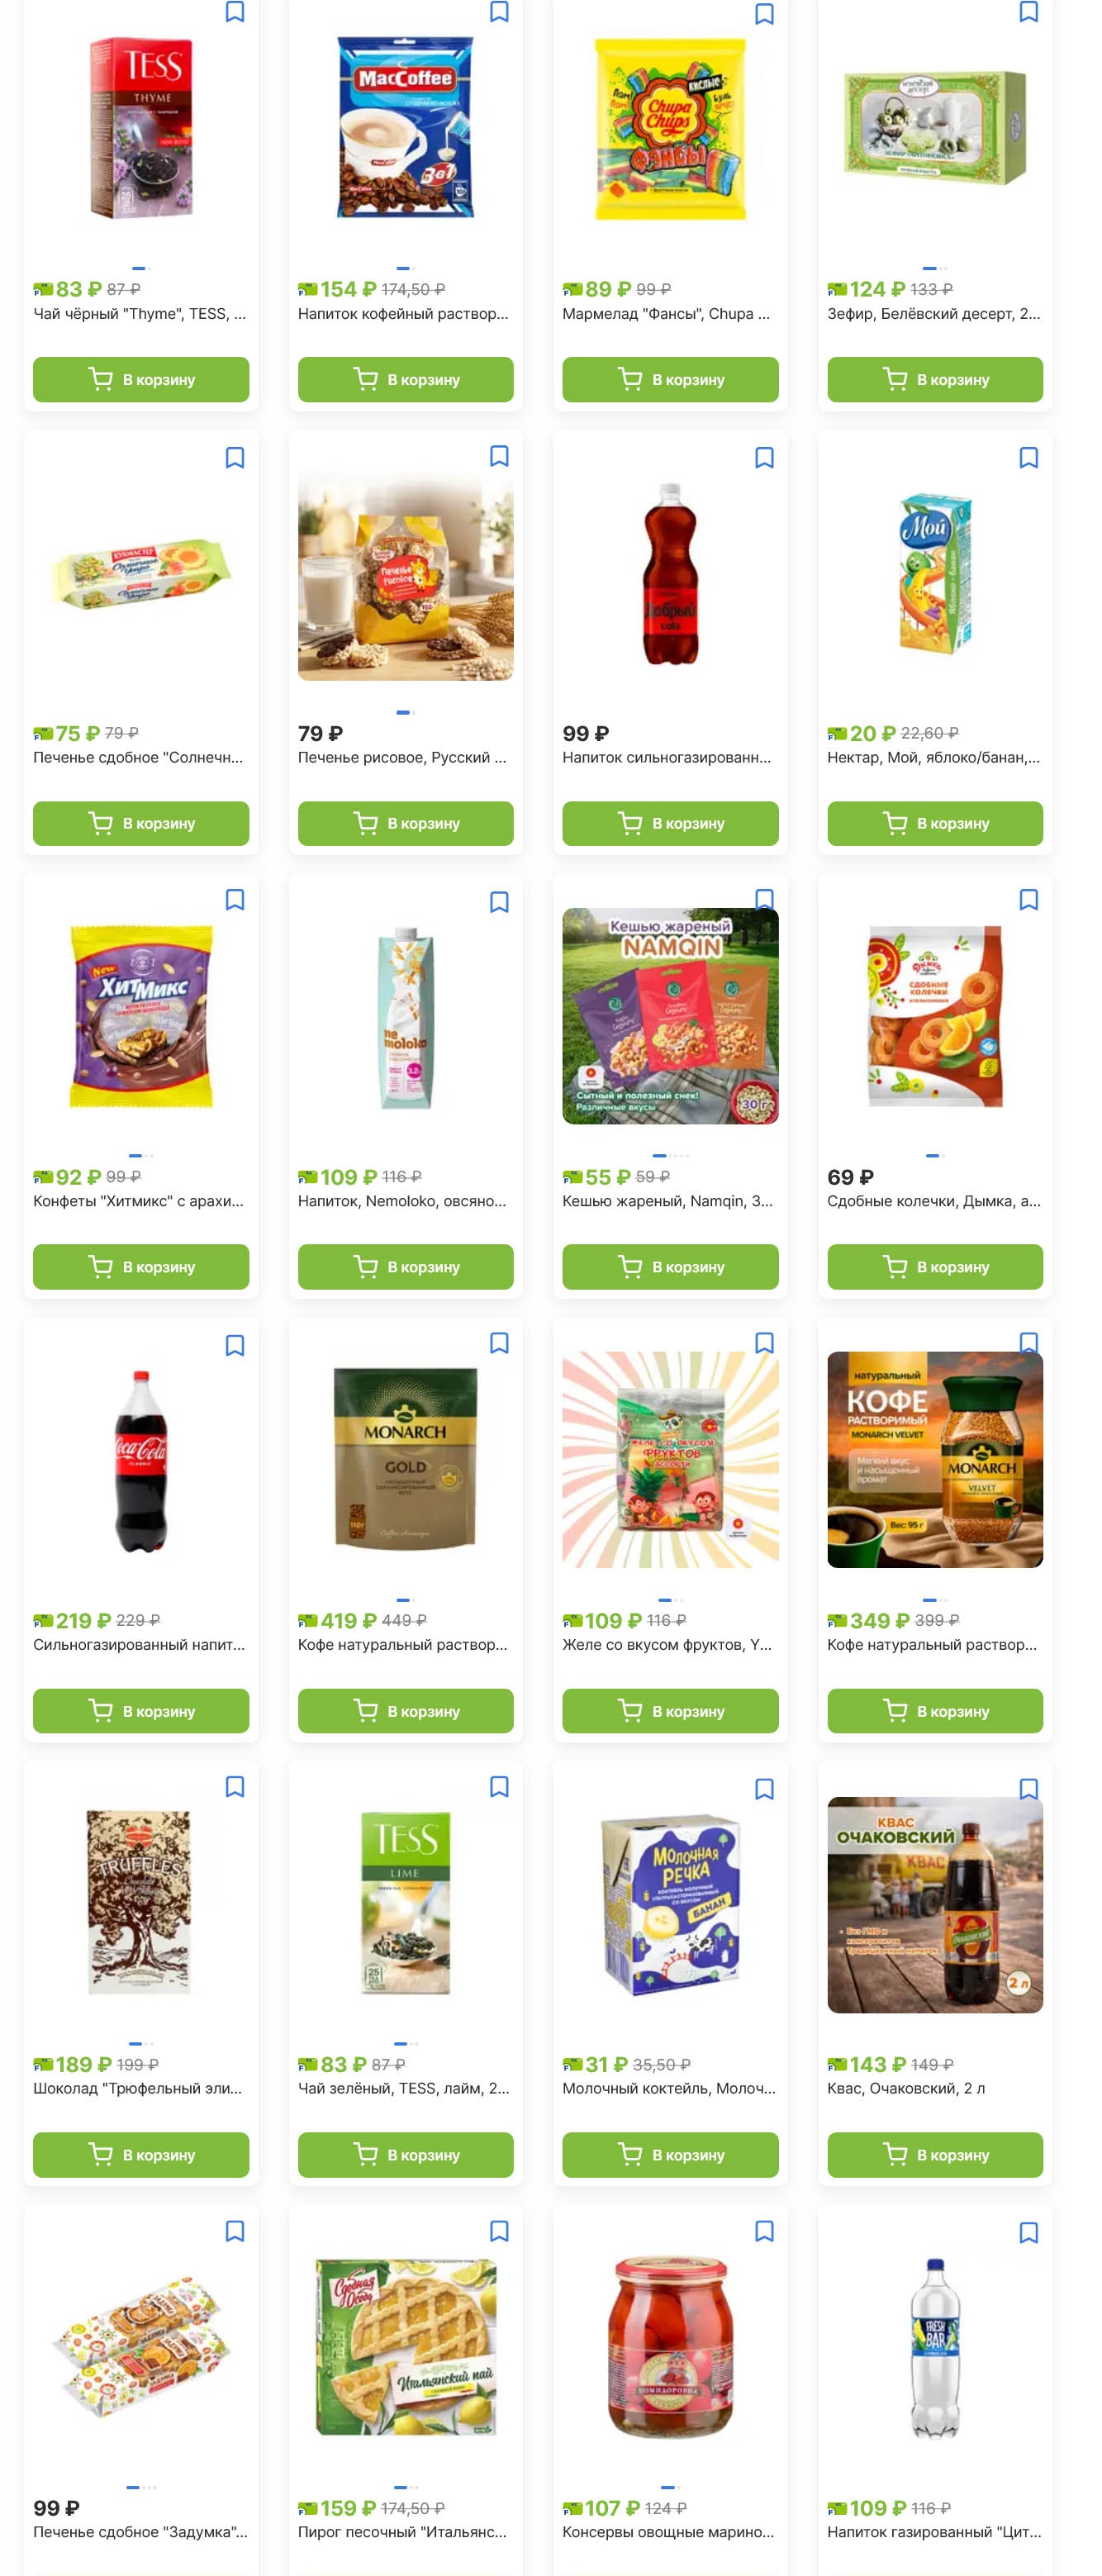Screen dimensions: 1102x2576
Task: Save the Chupa Chups marmalade to favorites
Action: pyautogui.click(x=764, y=14)
